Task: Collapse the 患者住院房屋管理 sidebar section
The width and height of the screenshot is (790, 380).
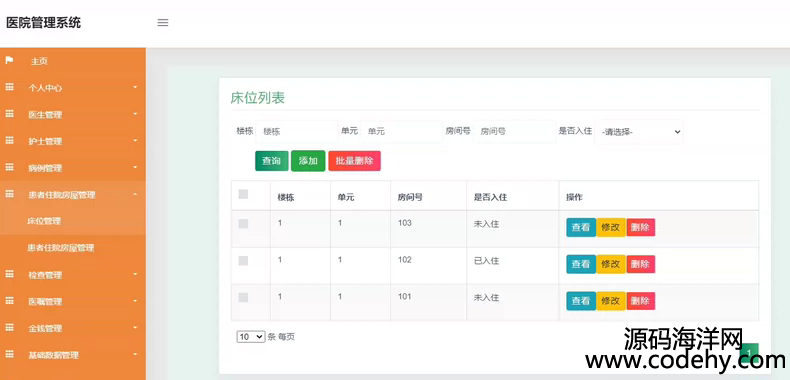Action: tap(73, 195)
